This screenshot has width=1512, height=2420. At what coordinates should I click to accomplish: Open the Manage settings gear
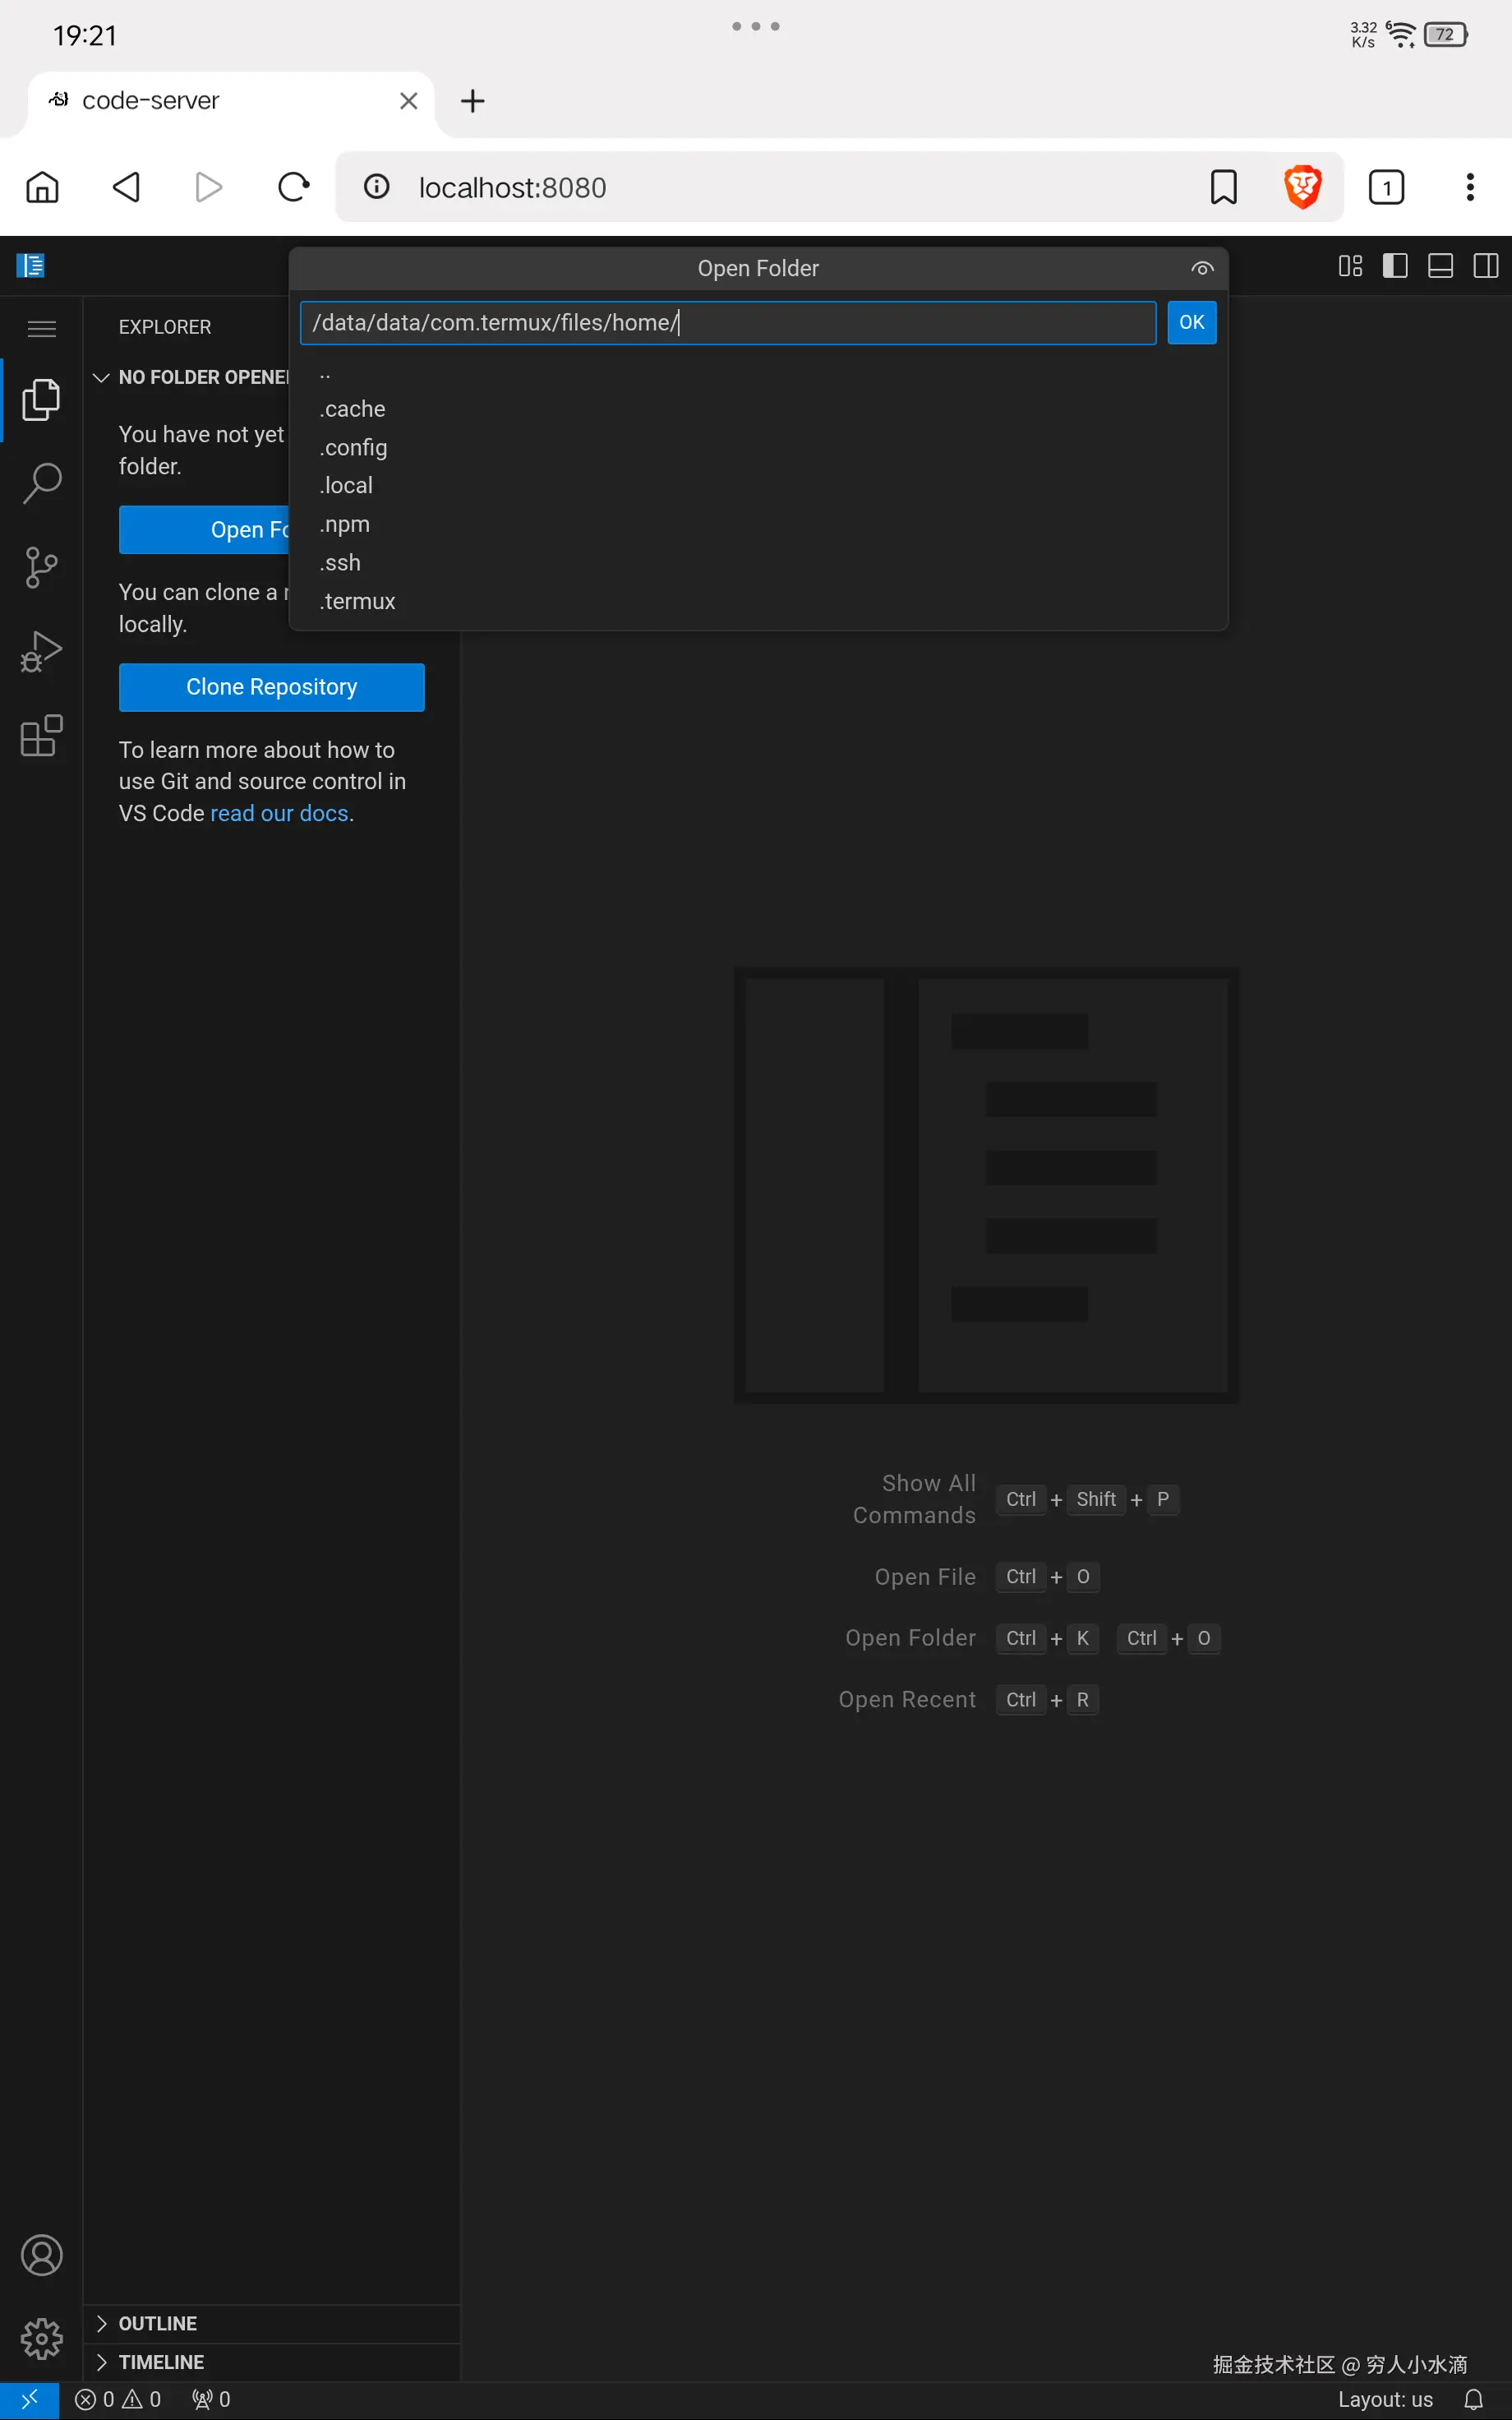41,2339
